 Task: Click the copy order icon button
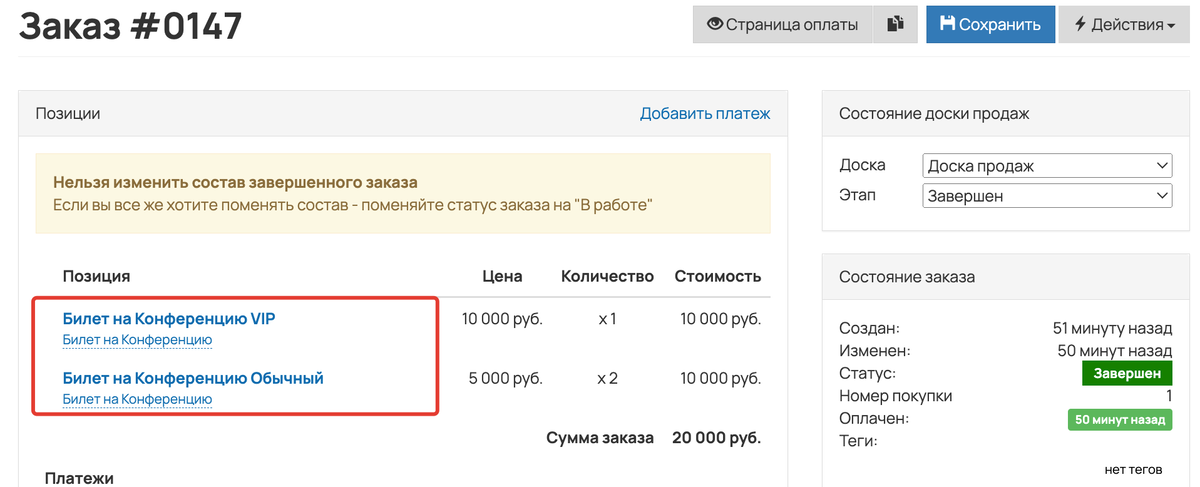[896, 25]
